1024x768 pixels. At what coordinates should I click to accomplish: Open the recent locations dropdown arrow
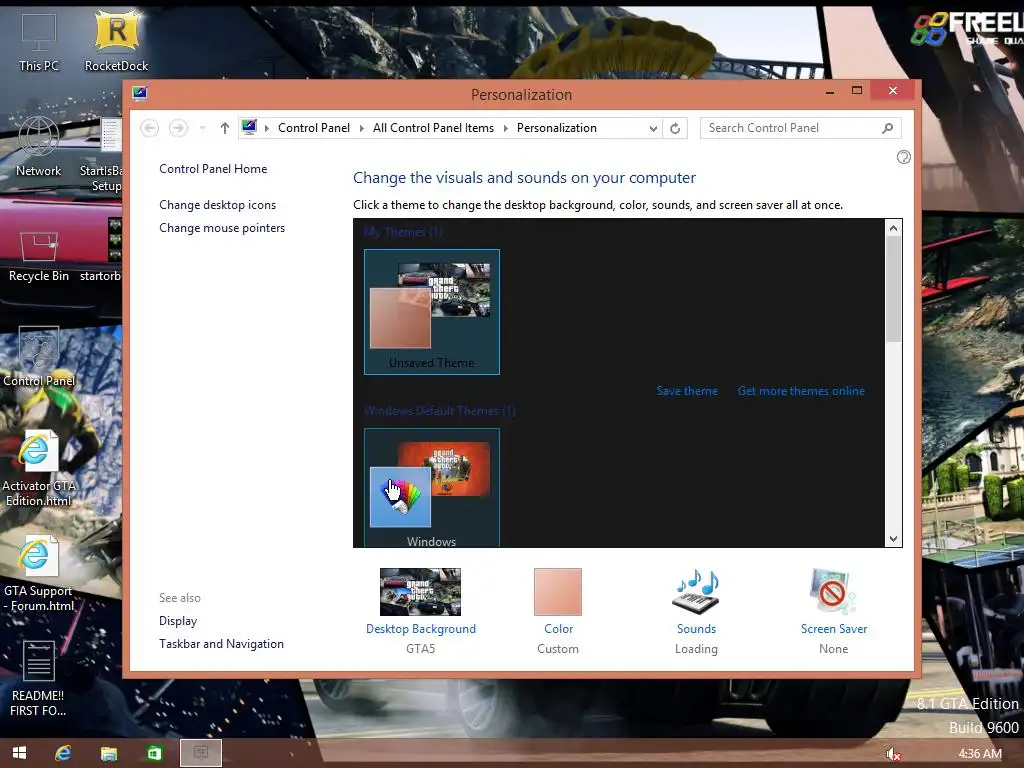coord(202,128)
